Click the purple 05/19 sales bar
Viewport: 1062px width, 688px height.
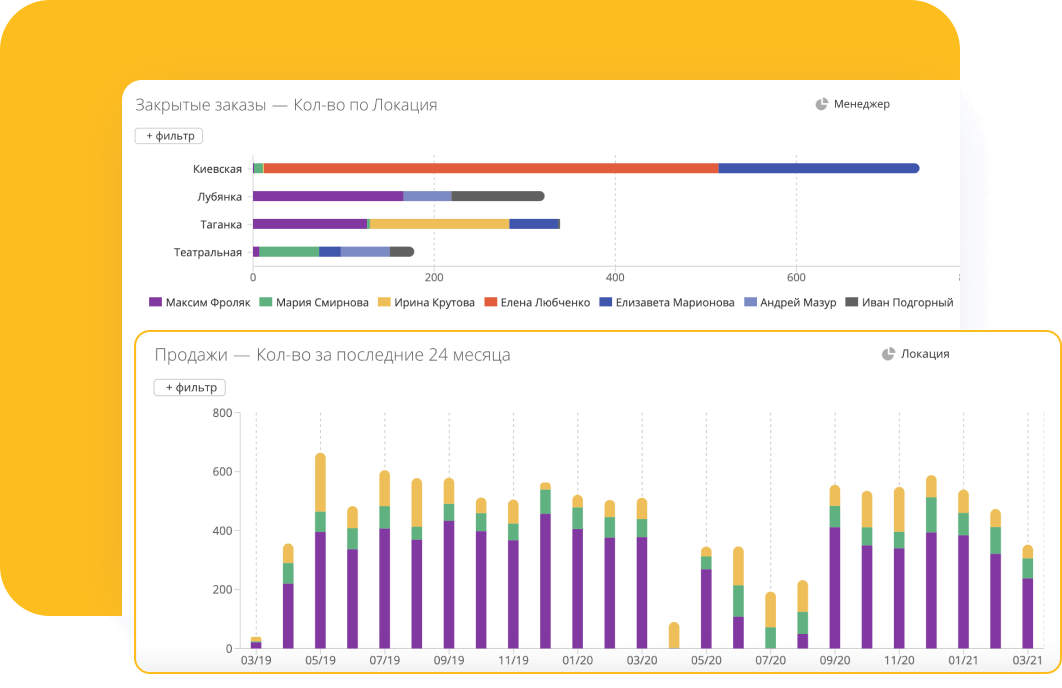tap(320, 590)
